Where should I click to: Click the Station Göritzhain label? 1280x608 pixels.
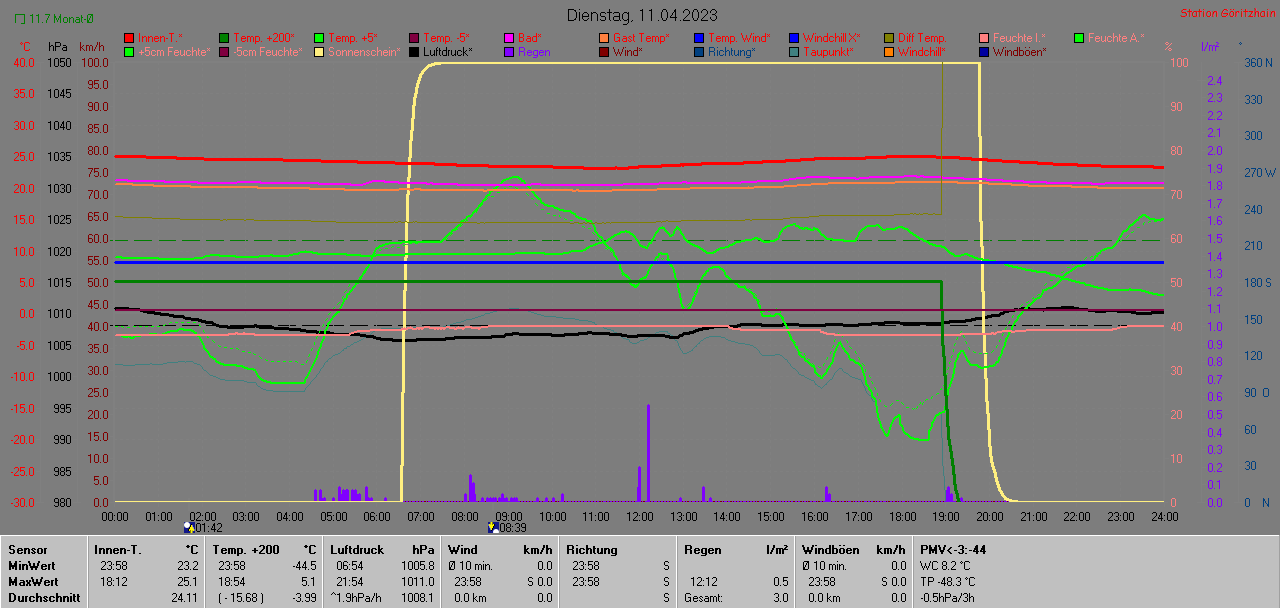[x=1227, y=14]
